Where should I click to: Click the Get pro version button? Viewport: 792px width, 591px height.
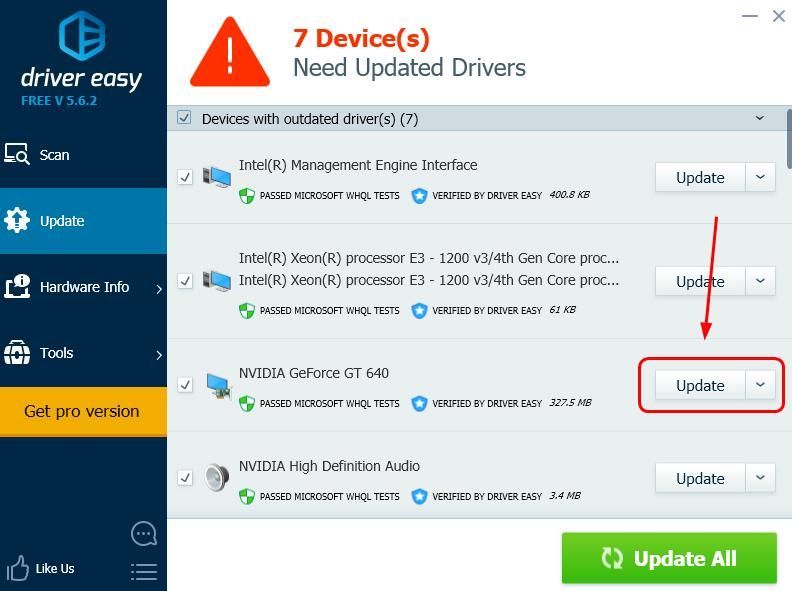click(83, 411)
